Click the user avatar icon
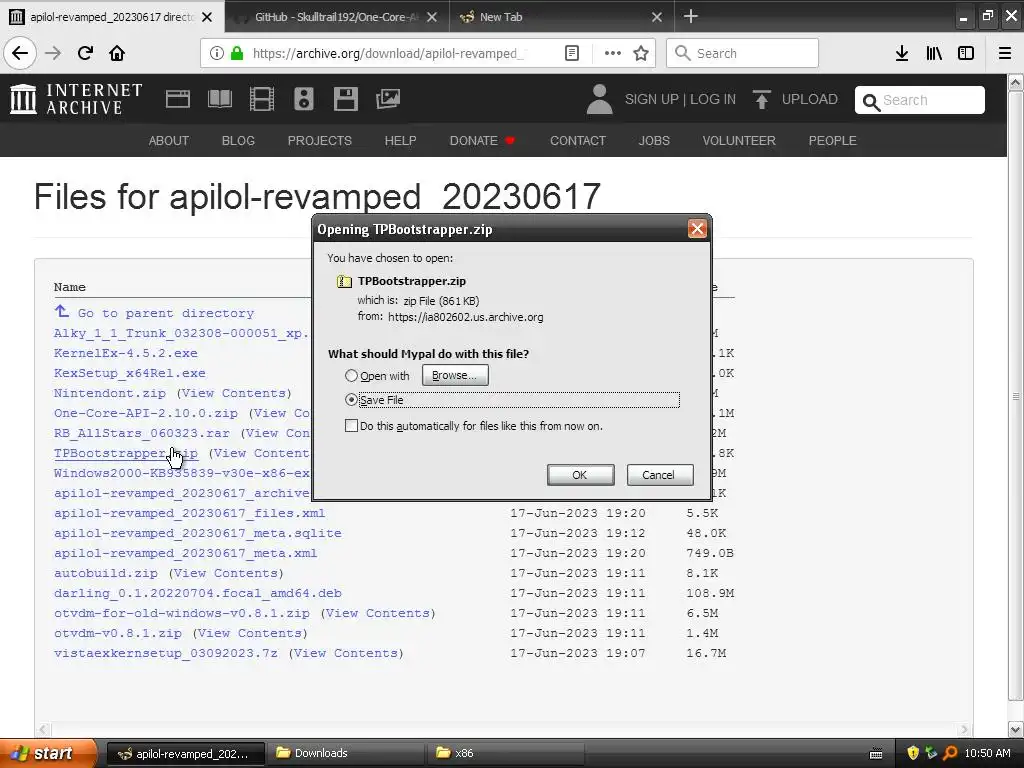 pyautogui.click(x=600, y=99)
